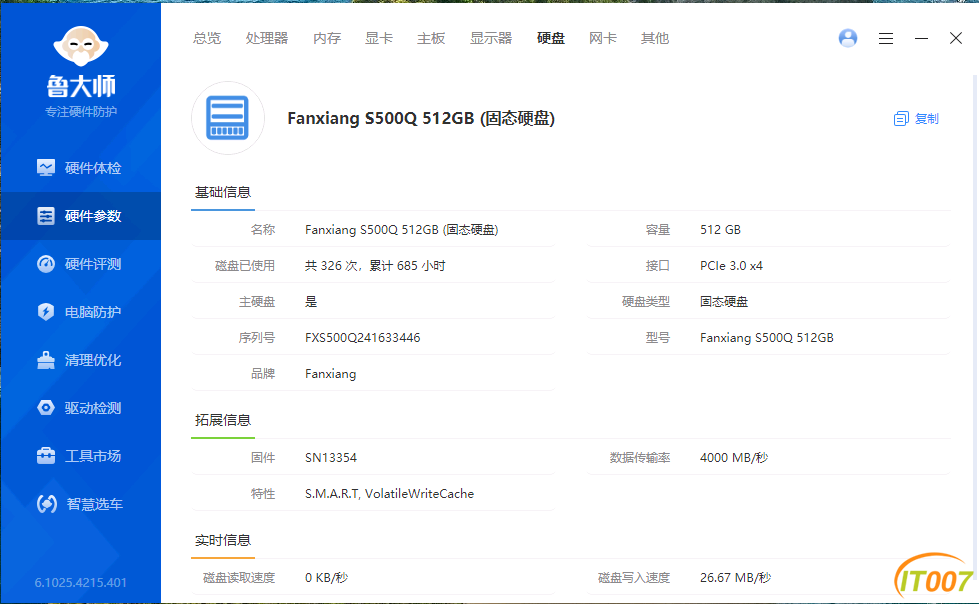979x604 pixels.
Task: Switch to the 显卡 tab
Action: (378, 38)
